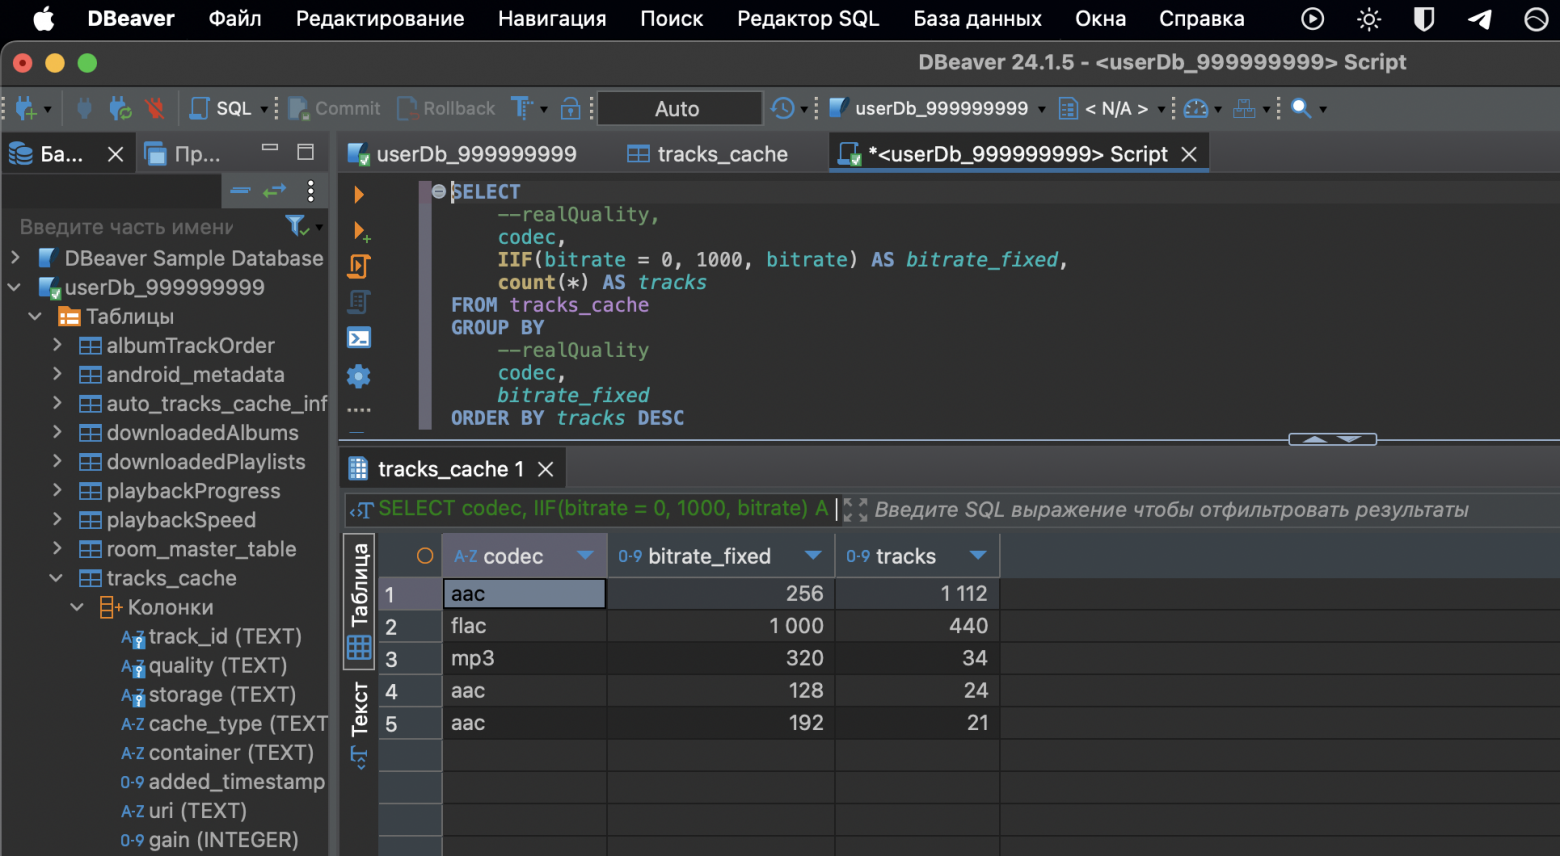
Task: Click the toolbar search magnifier icon
Action: pos(1301,108)
